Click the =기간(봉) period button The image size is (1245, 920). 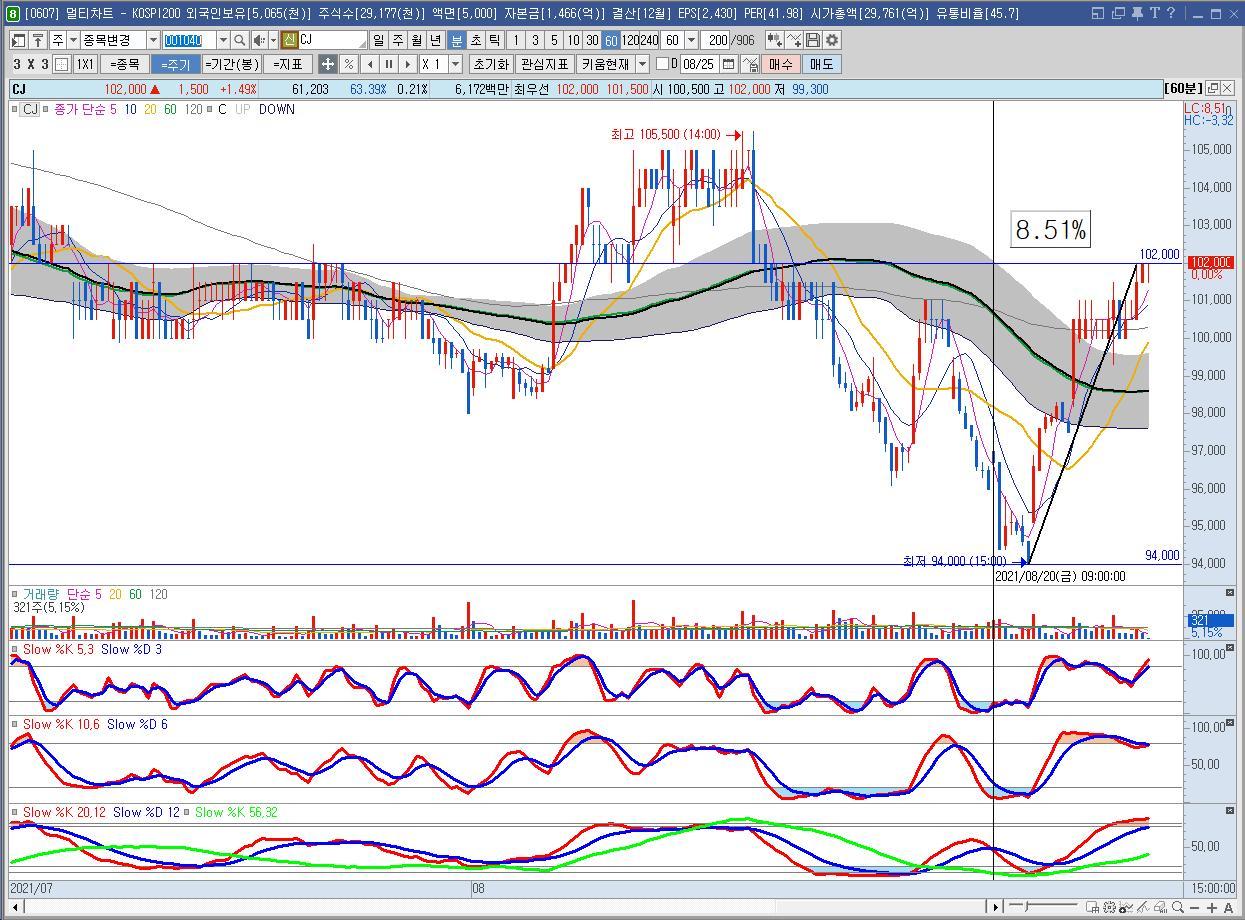click(x=231, y=64)
